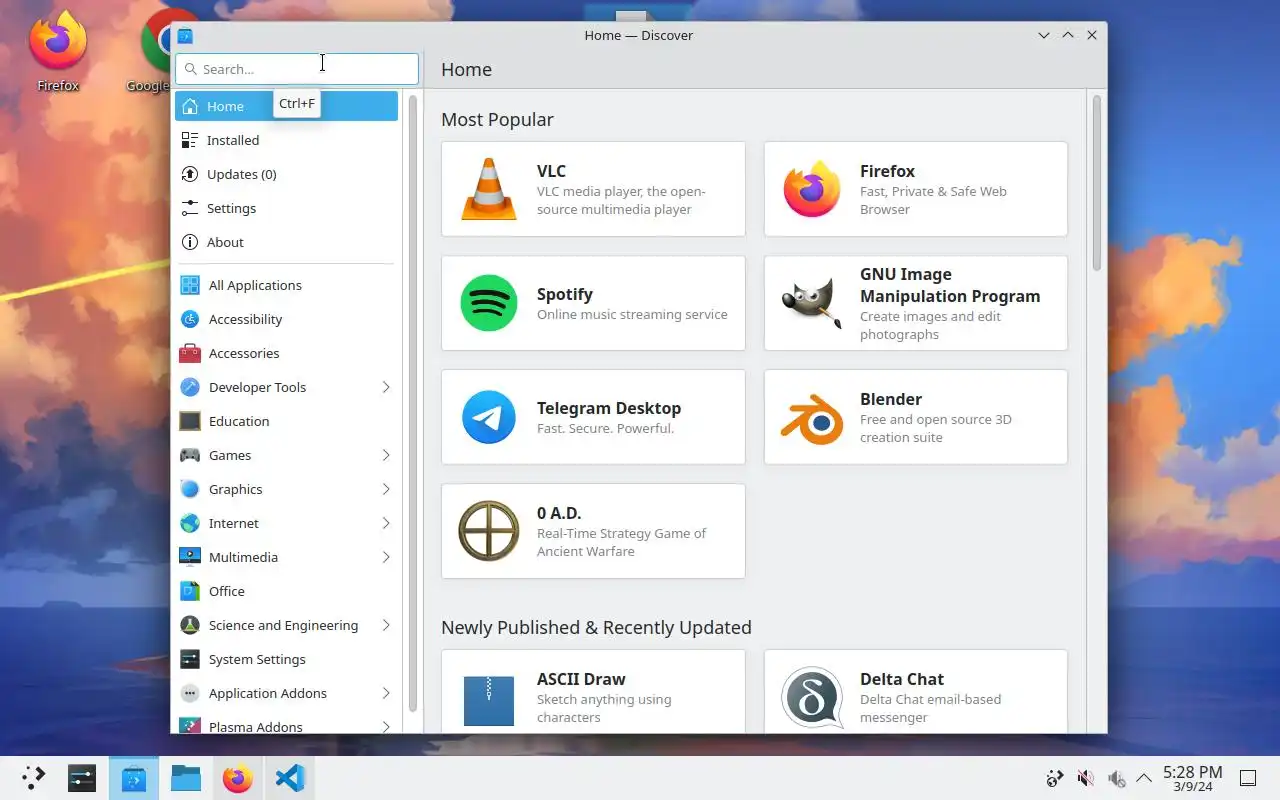
Task: Expand the Internet category chevron
Action: point(386,523)
